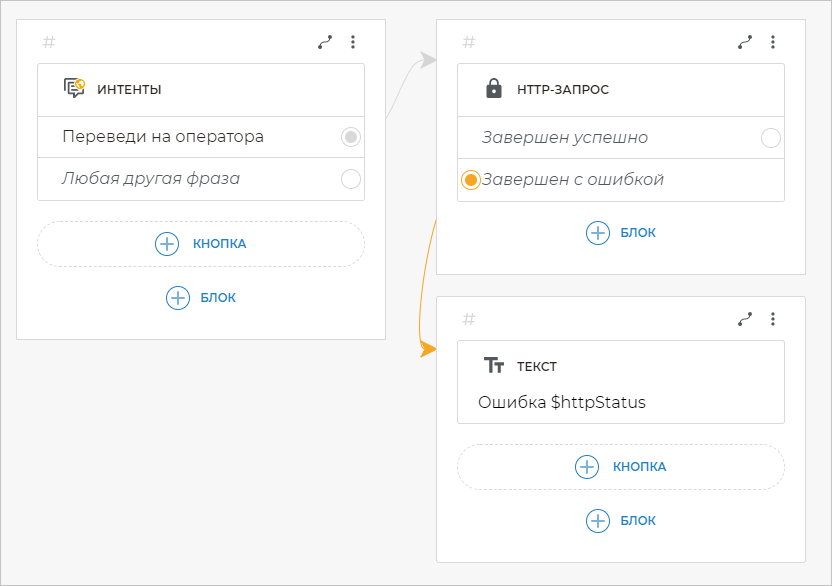The image size is (832, 586).
Task: Click the connection curve icon on Text card
Action: tap(745, 319)
